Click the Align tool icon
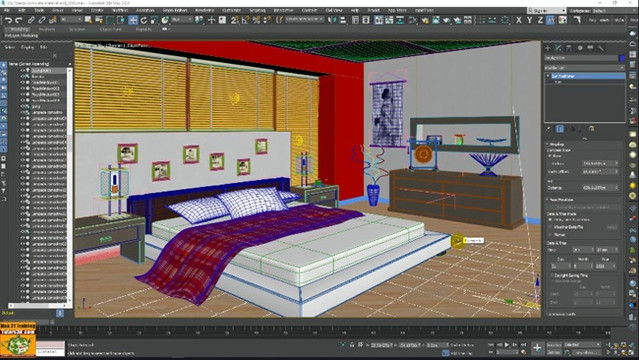Screen dimensions: 639x360 [343, 20]
